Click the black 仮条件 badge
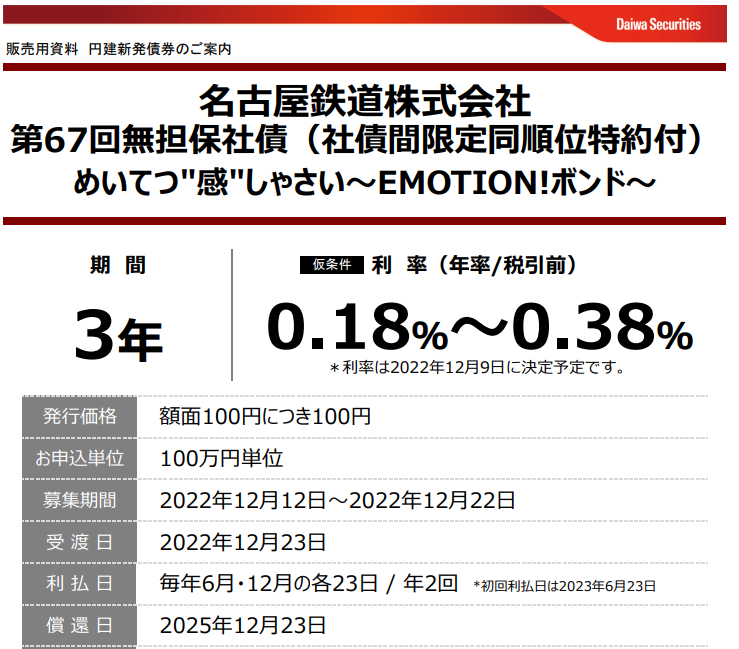 coord(331,265)
